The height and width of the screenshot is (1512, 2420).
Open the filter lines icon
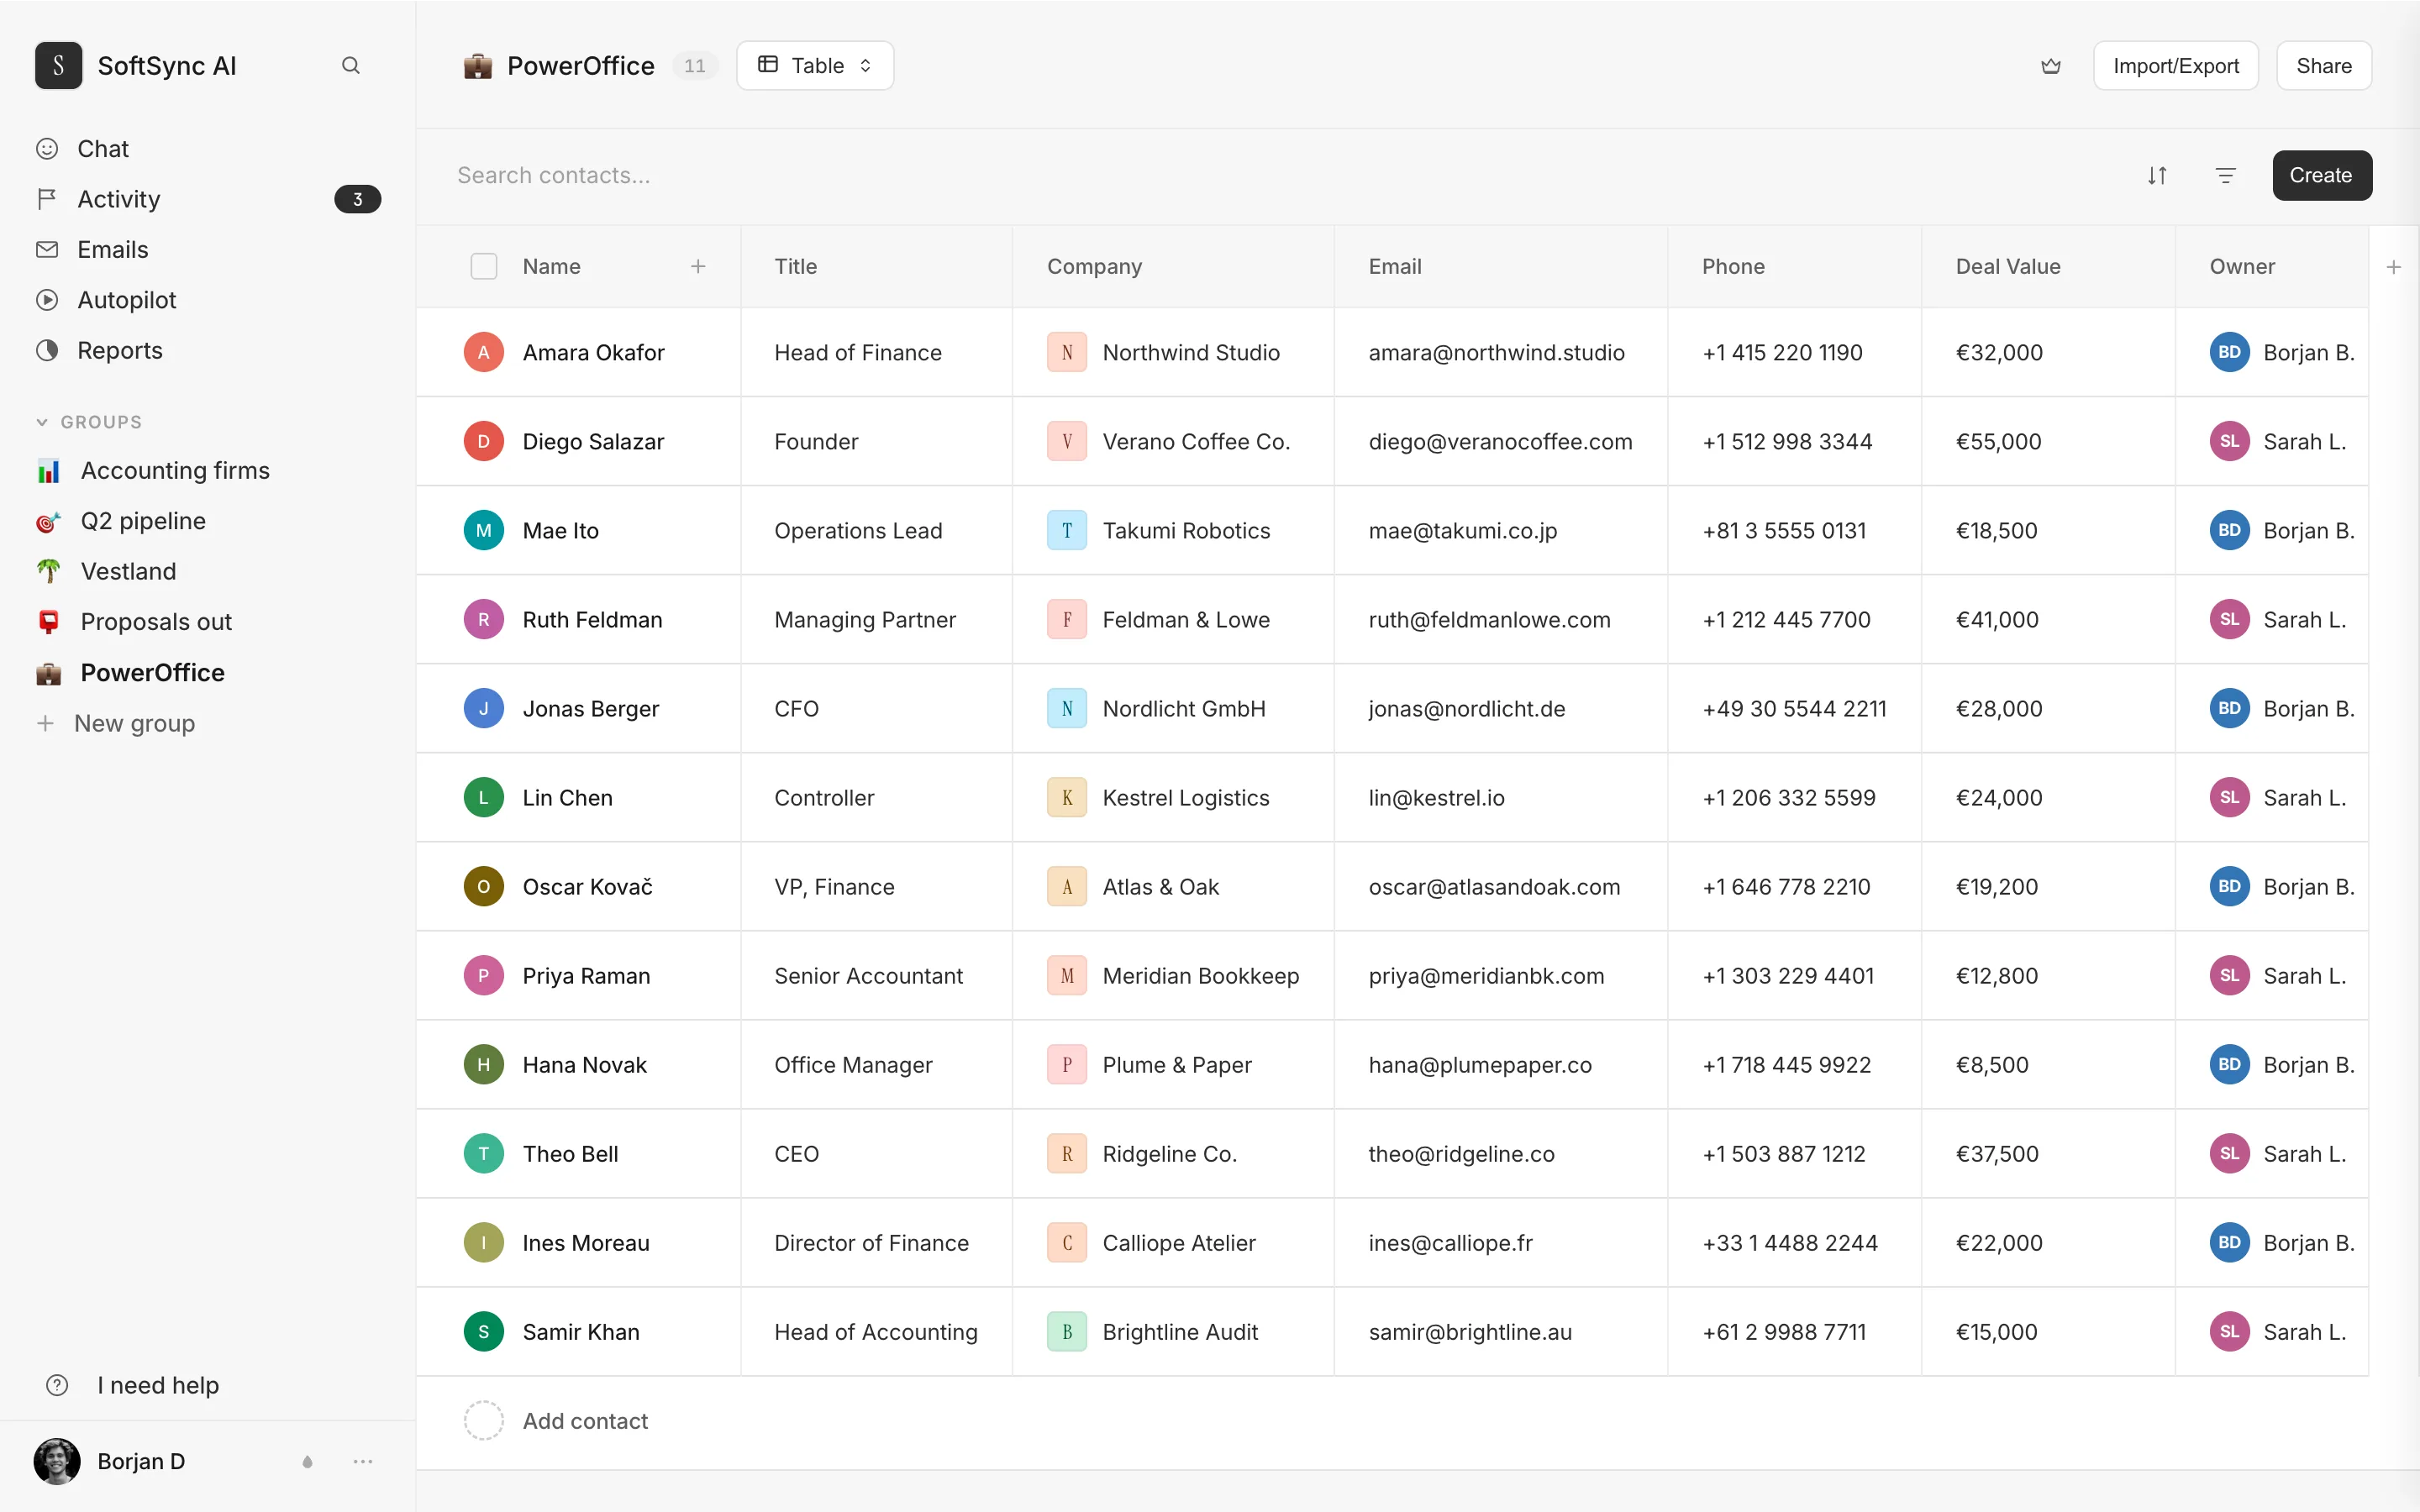pos(2225,176)
